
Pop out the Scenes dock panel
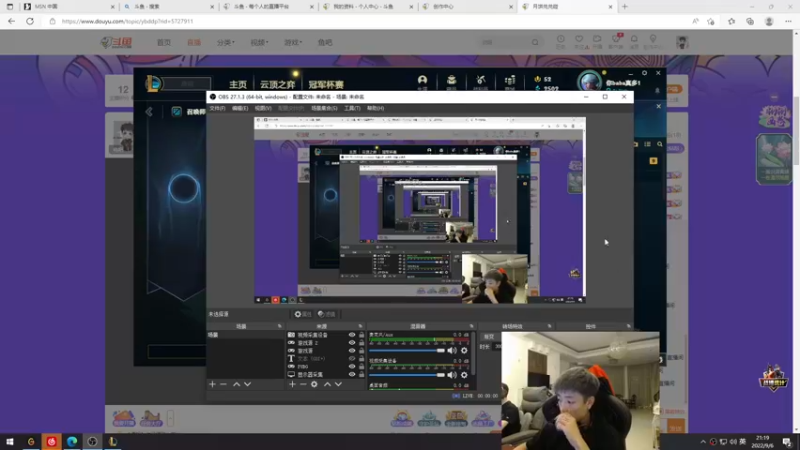point(280,326)
